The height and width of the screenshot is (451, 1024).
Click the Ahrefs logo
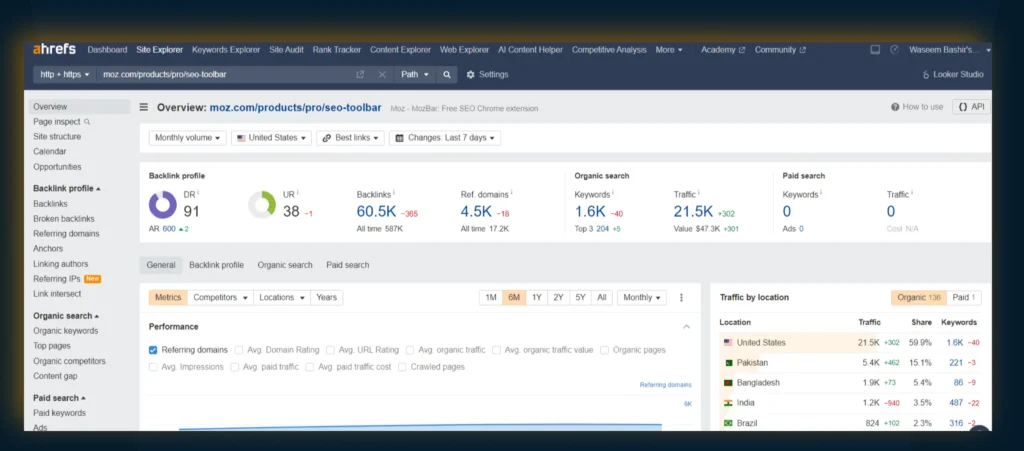pyautogui.click(x=55, y=50)
